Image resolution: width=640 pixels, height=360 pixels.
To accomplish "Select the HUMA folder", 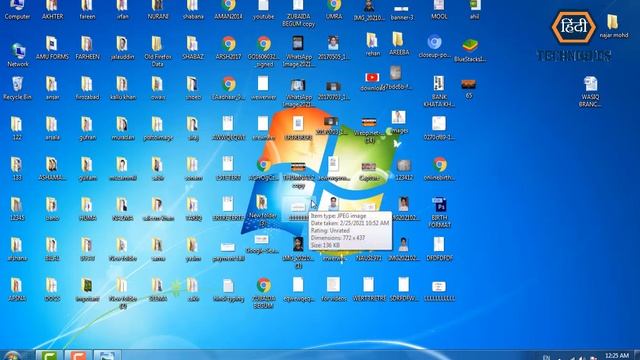I will pos(87,209).
